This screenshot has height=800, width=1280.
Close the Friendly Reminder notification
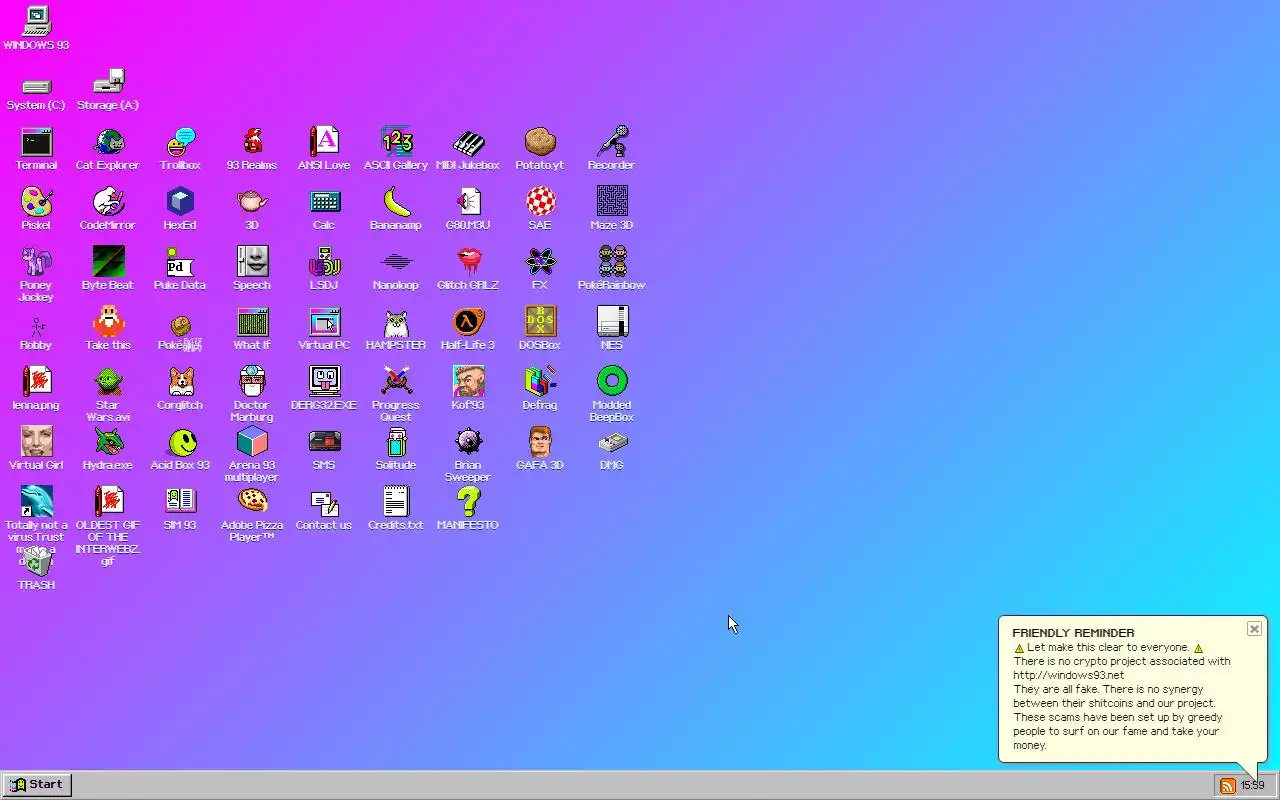pos(1254,629)
